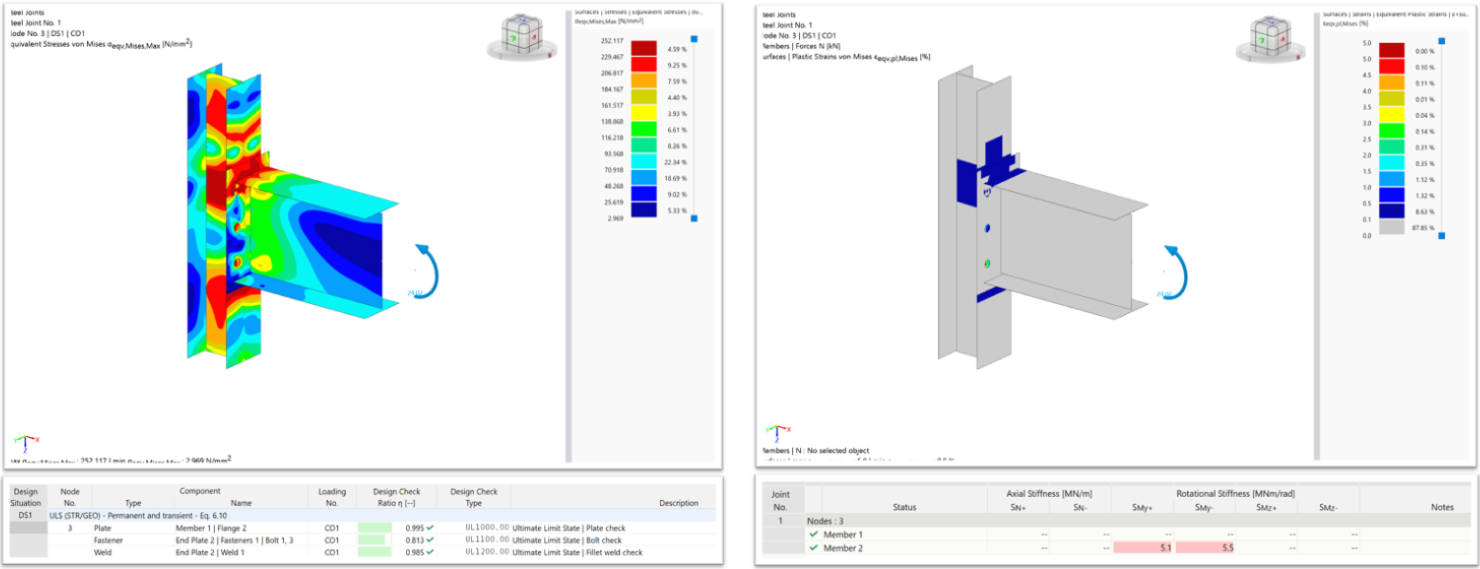Viewport: 1480px width, 569px height.
Task: Click green checkmark beside ratio 0.813
Action: pos(431,539)
